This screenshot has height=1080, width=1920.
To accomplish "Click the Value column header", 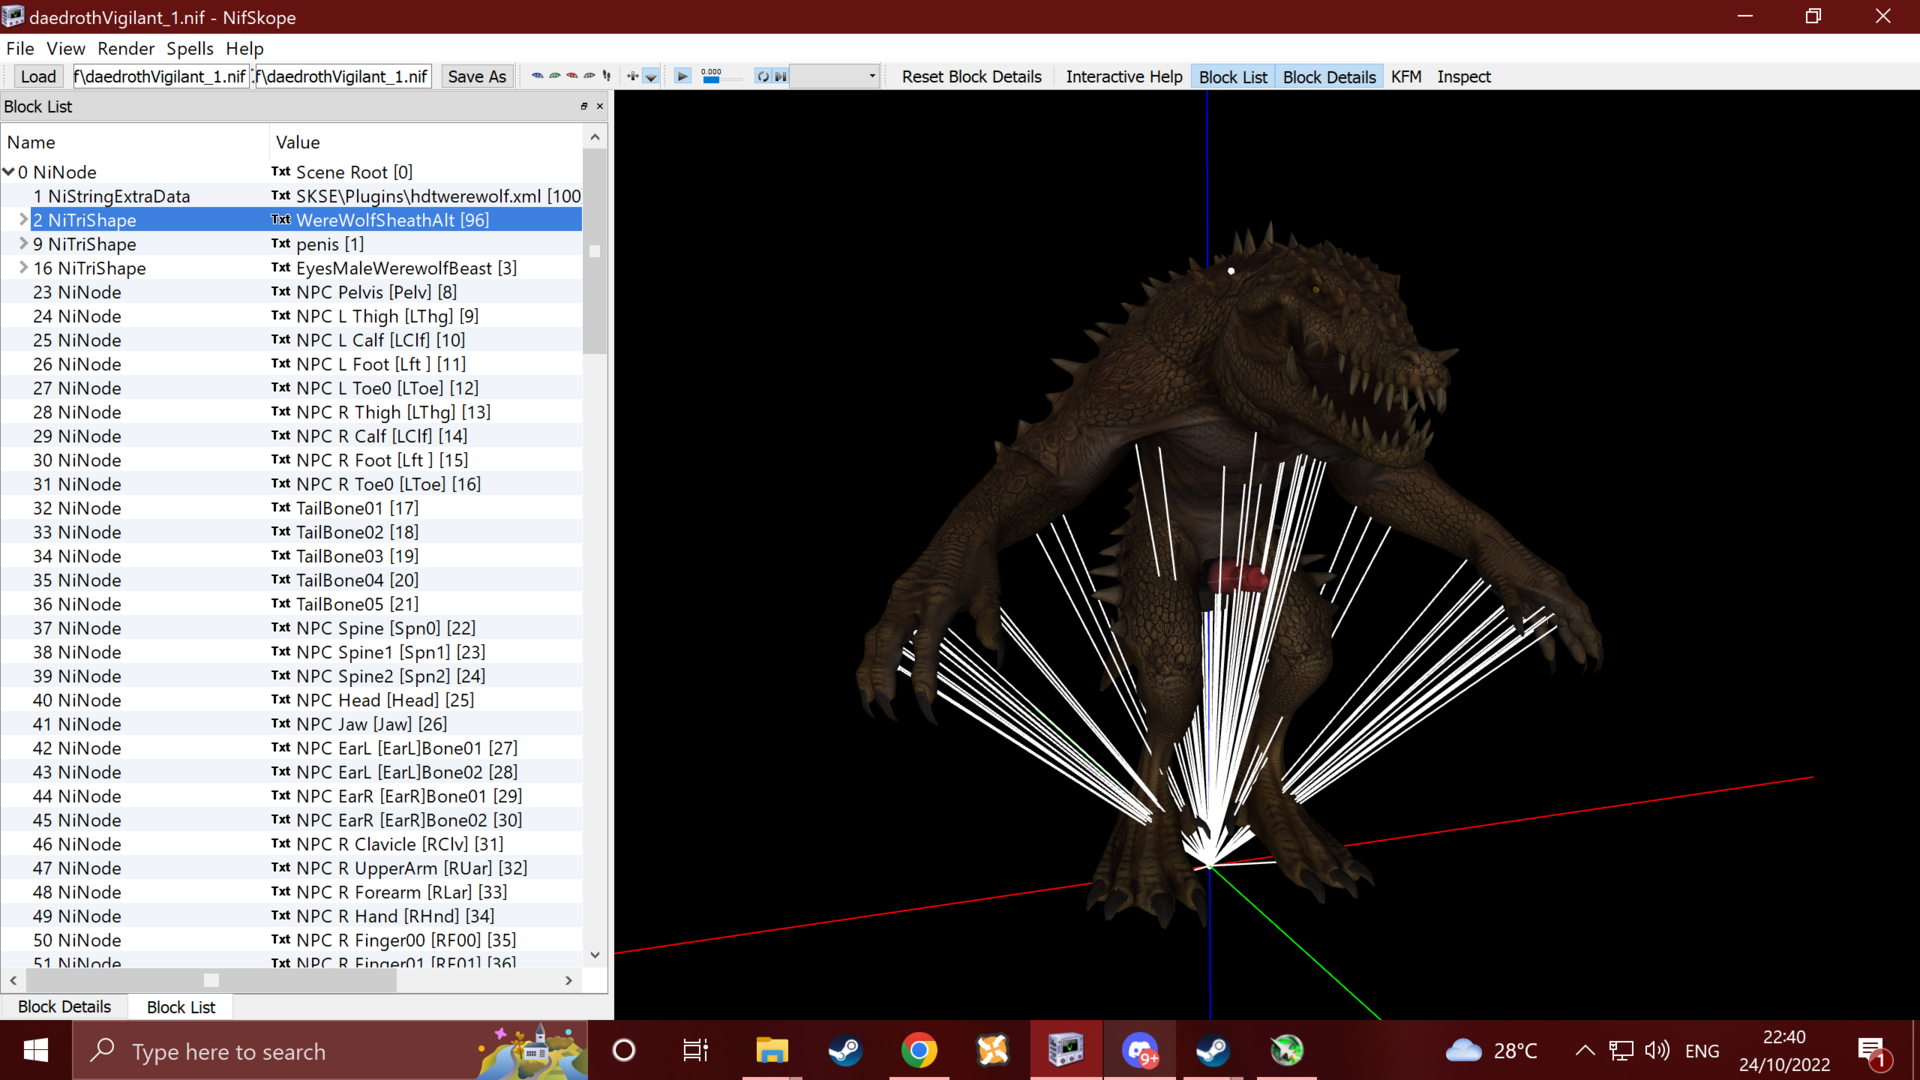I will [x=426, y=142].
